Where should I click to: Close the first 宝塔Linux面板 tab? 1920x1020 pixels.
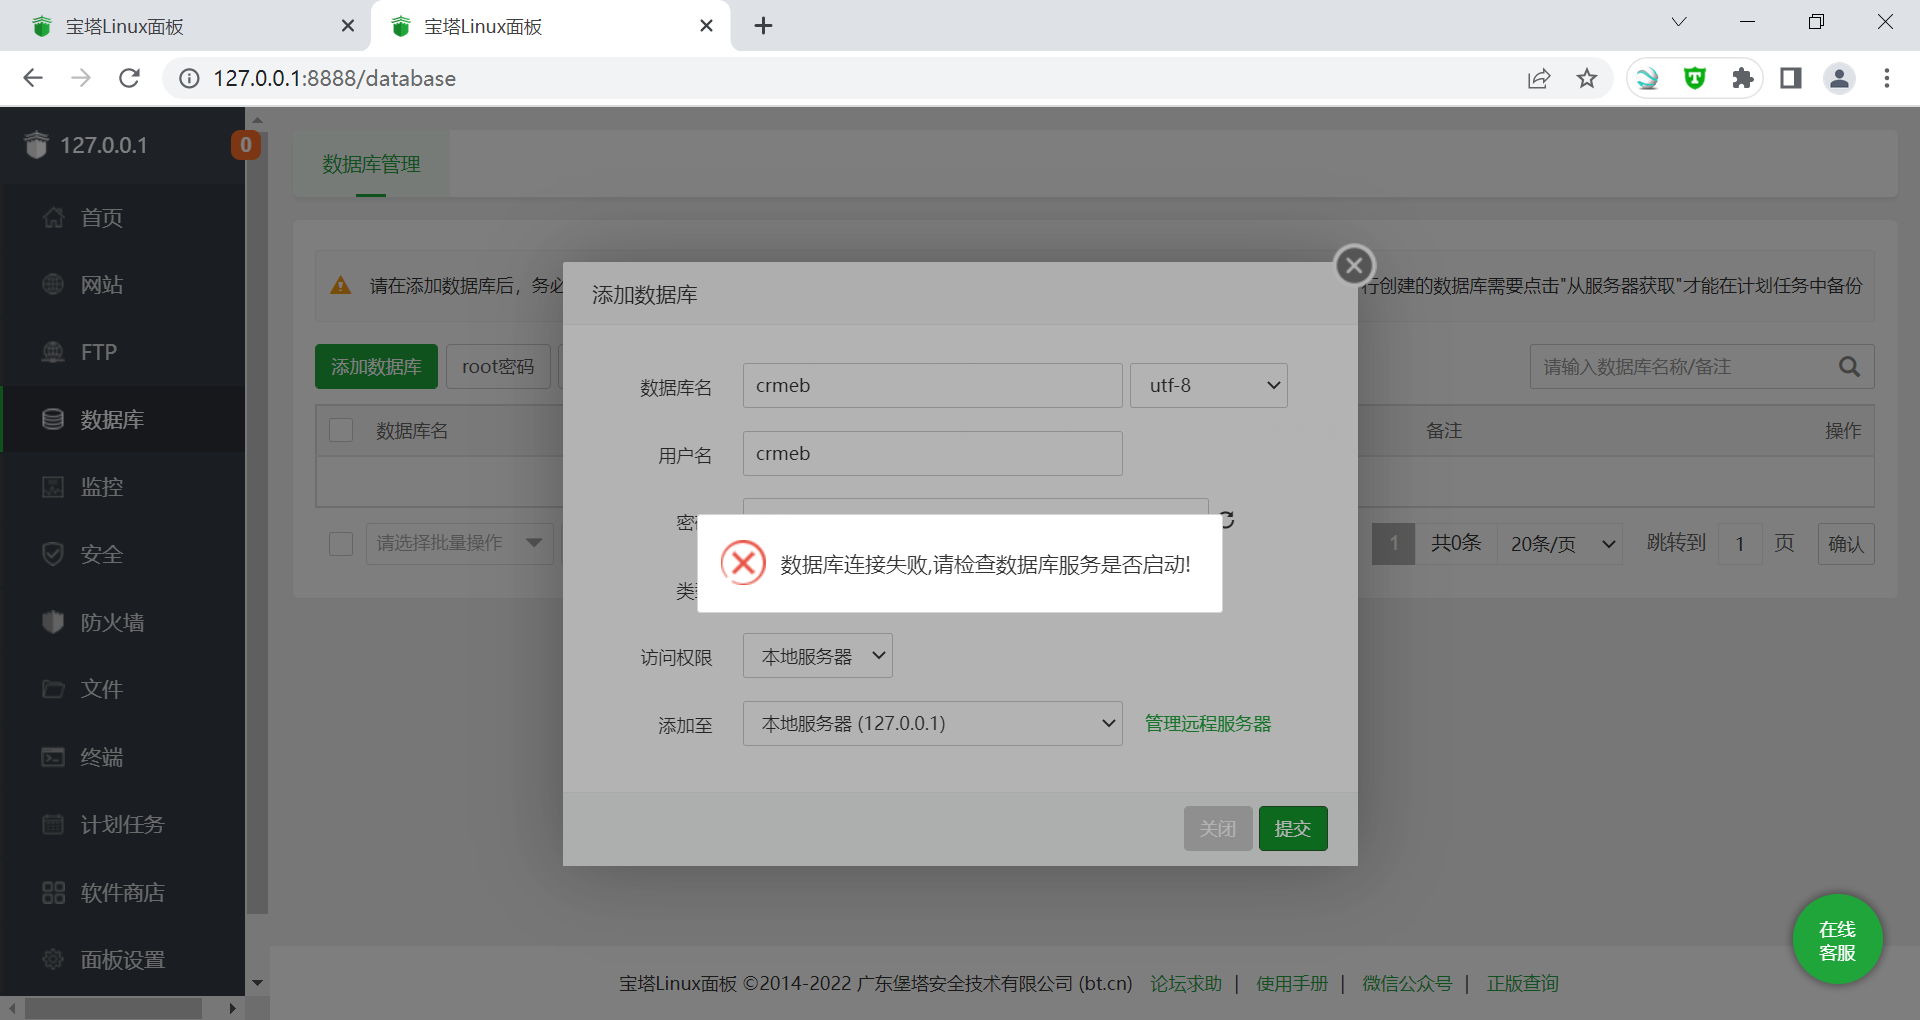[x=348, y=26]
